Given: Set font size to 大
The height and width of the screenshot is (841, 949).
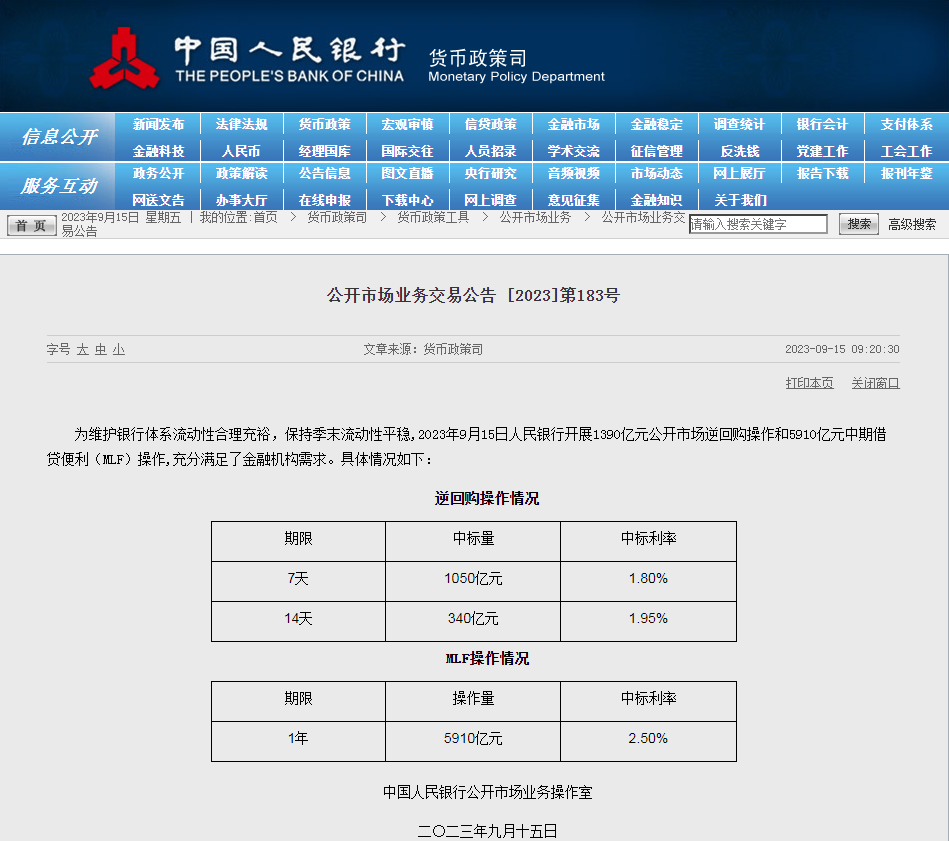Looking at the screenshot, I should tap(83, 350).
